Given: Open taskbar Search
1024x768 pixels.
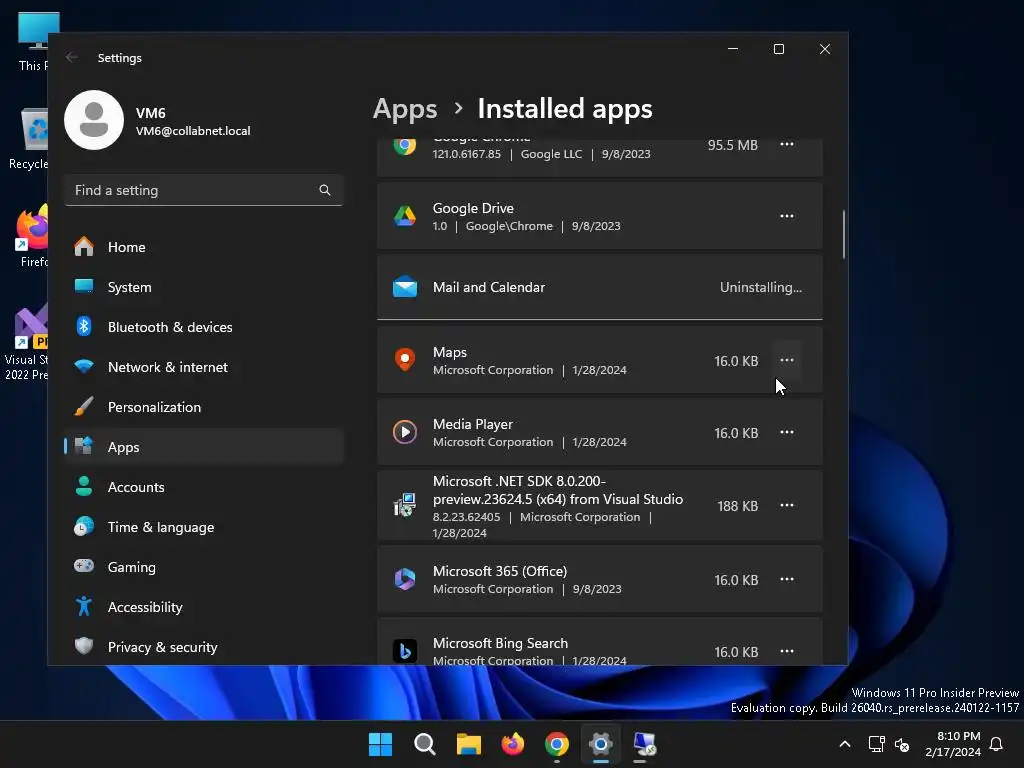Looking at the screenshot, I should pos(424,744).
